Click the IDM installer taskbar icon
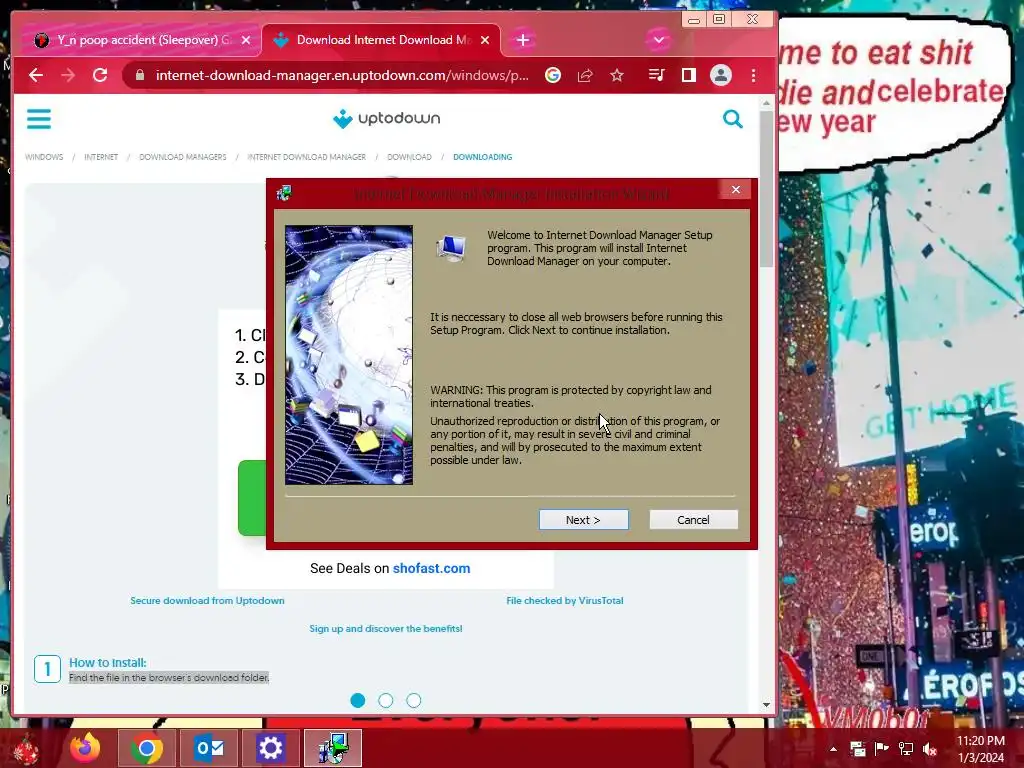The height and width of the screenshot is (768, 1024). (x=332, y=748)
